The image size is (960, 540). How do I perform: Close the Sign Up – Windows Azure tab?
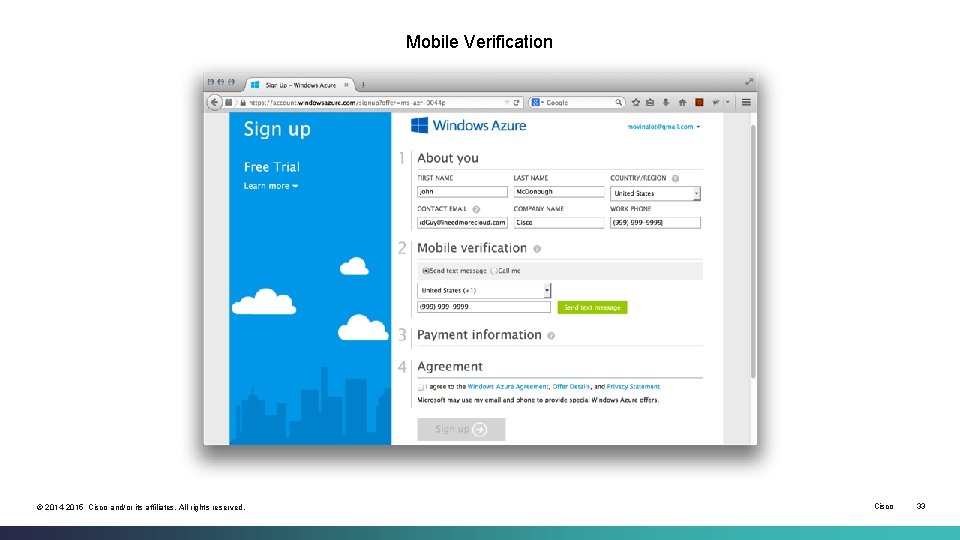click(347, 85)
